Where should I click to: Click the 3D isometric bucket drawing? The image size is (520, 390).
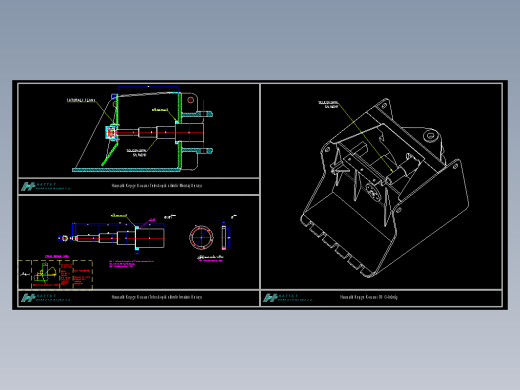coord(385,188)
